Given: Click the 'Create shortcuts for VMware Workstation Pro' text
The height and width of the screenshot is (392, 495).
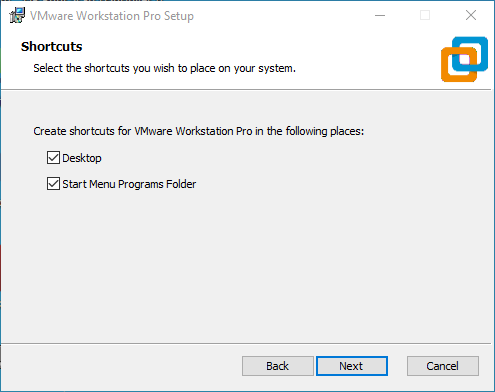Looking at the screenshot, I should point(199,131).
